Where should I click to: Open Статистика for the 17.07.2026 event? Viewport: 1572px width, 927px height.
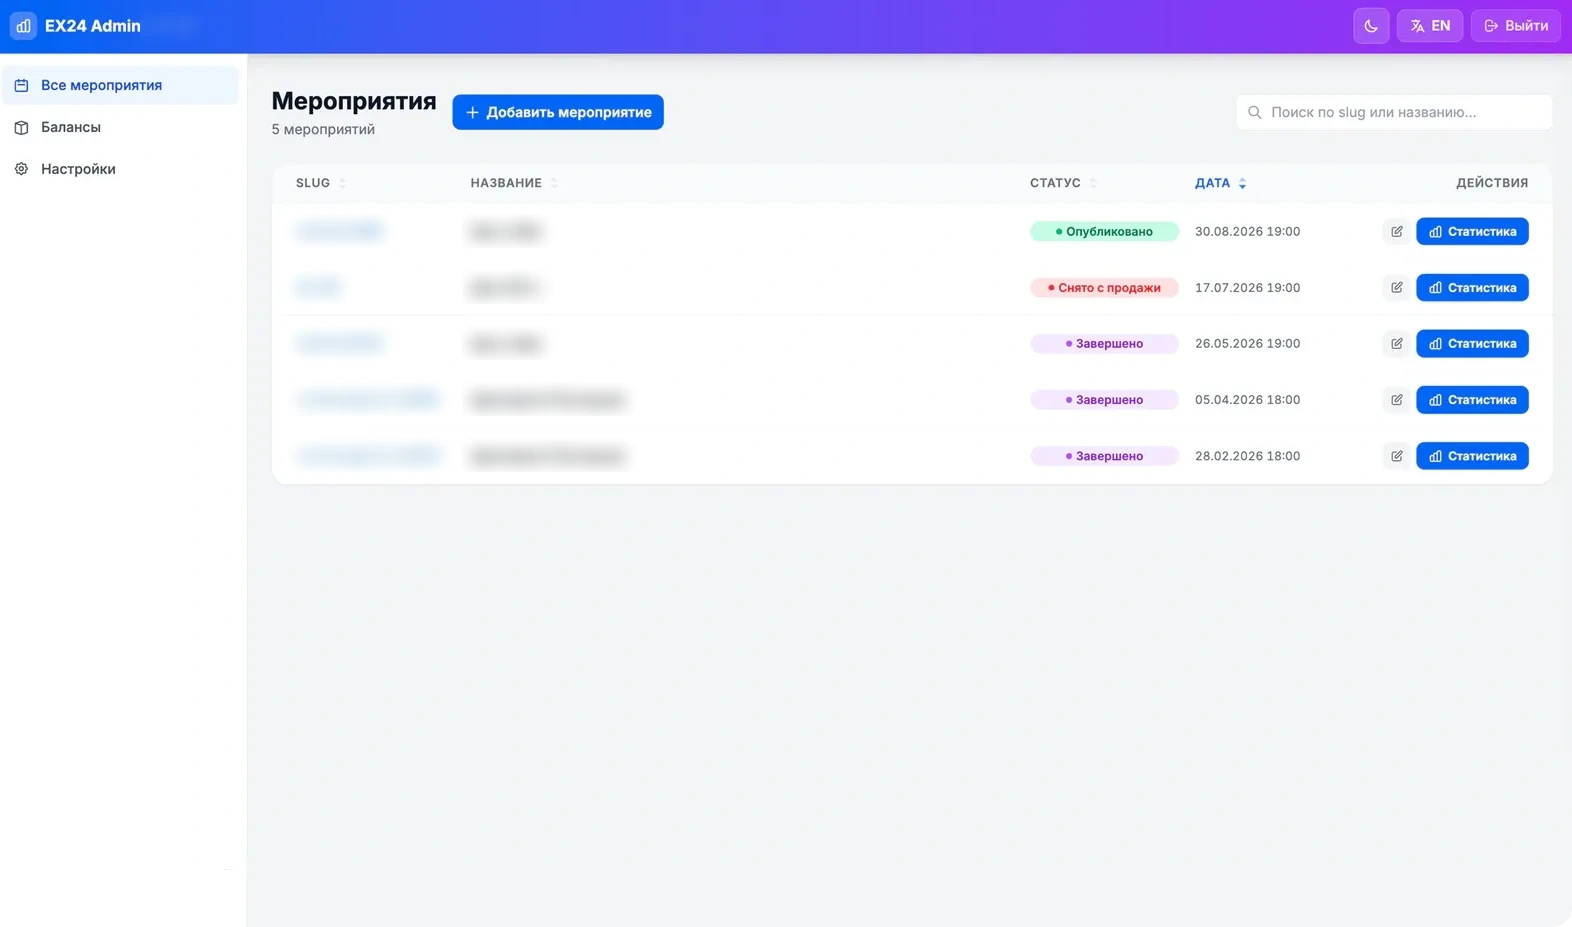click(1472, 287)
